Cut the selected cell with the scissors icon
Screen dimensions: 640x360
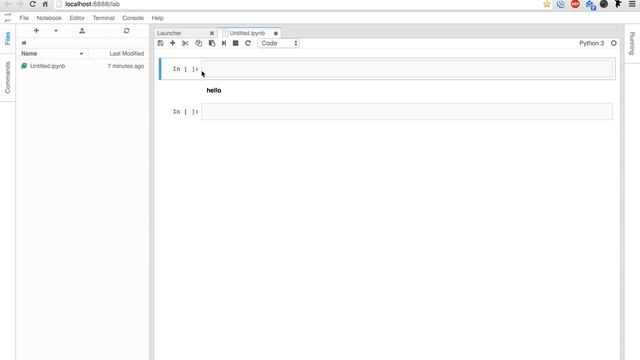(185, 43)
